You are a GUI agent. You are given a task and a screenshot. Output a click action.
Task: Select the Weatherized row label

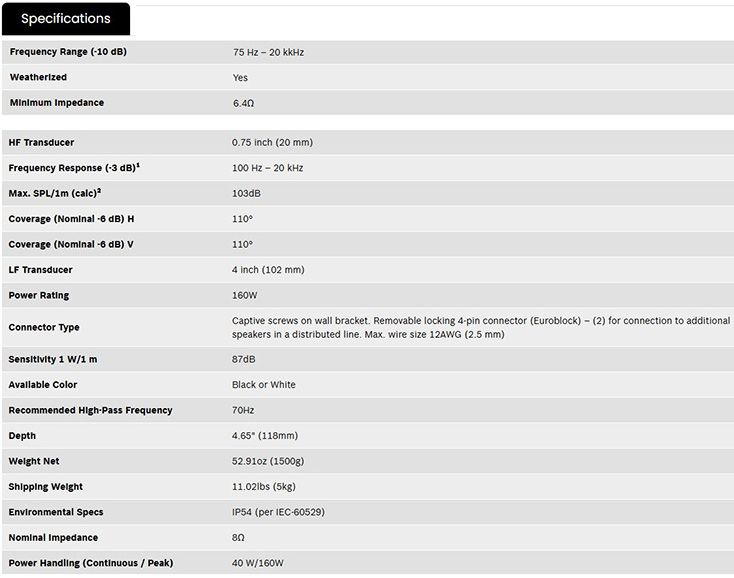pyautogui.click(x=38, y=77)
